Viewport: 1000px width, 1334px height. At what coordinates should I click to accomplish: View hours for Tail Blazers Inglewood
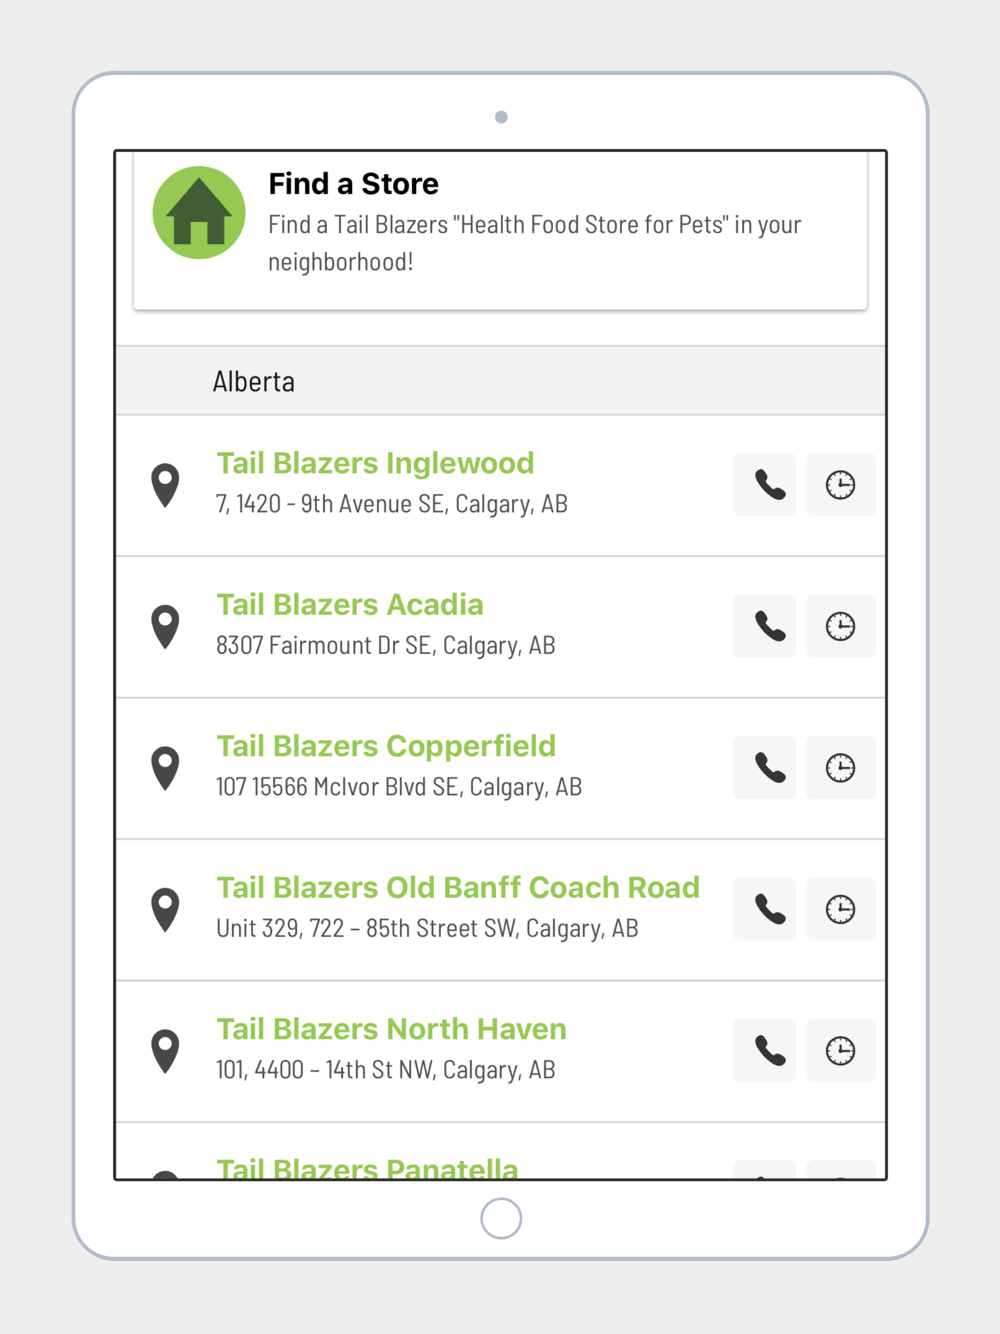coord(841,485)
